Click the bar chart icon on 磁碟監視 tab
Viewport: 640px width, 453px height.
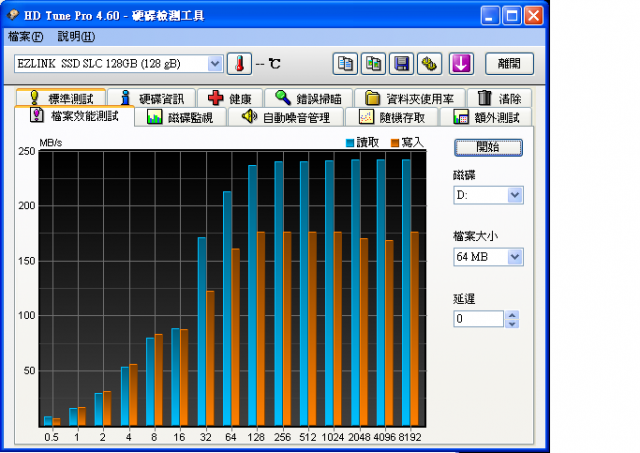click(154, 117)
